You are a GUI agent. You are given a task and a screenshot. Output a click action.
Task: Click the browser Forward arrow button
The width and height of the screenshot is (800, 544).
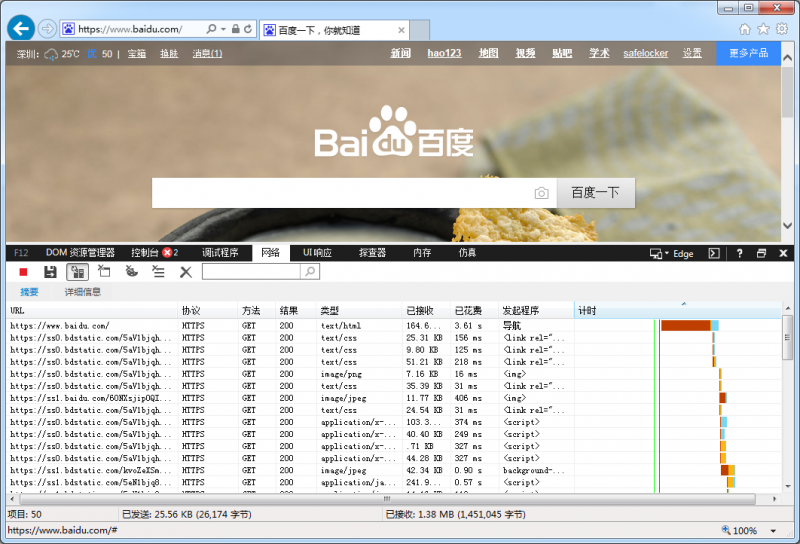47,29
